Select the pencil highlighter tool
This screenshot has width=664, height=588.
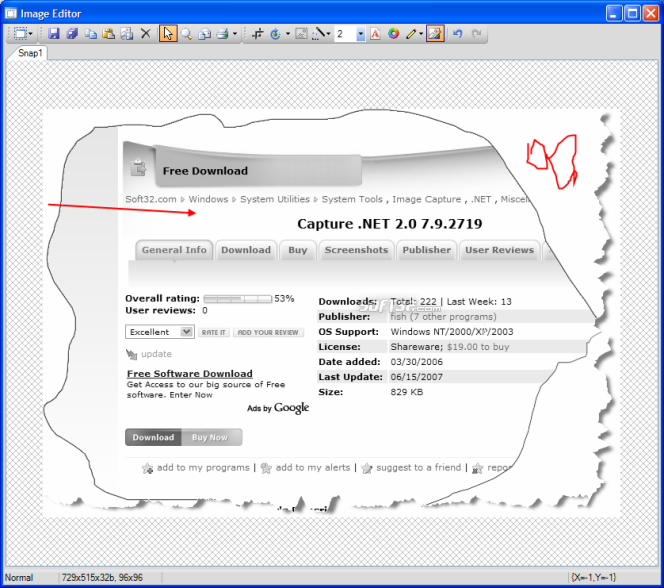click(411, 34)
